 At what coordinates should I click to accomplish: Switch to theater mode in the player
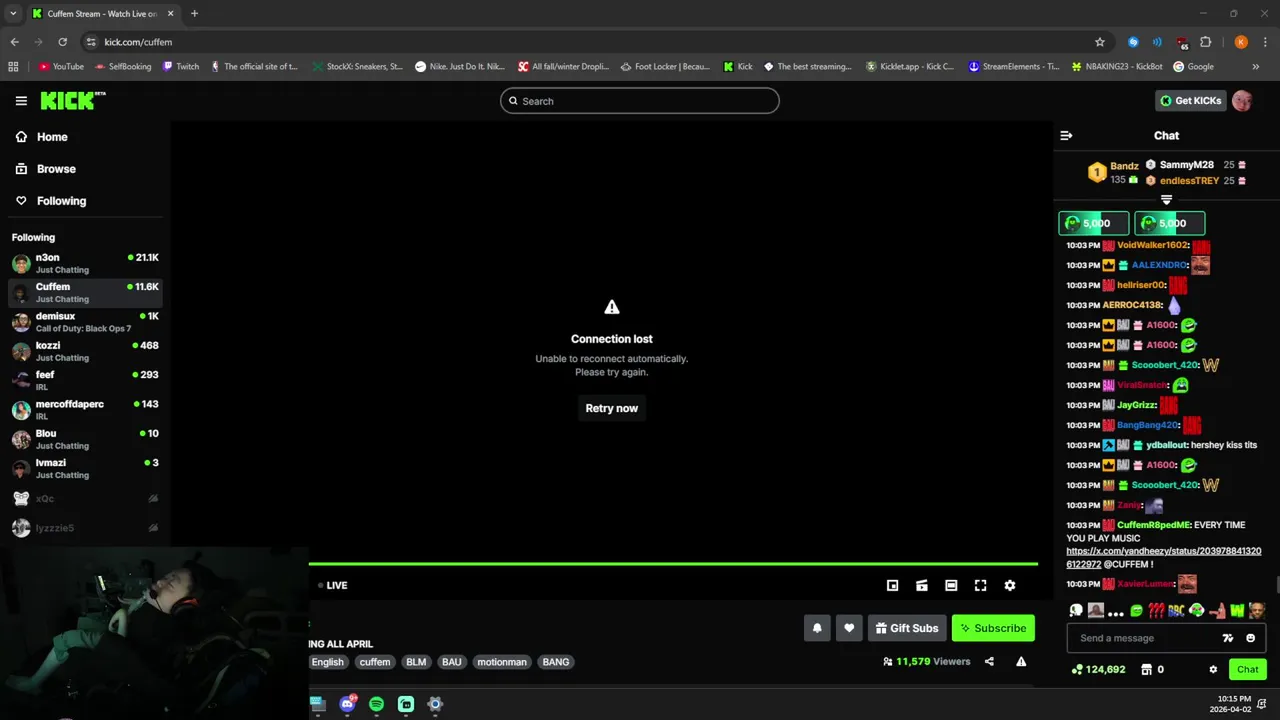(x=951, y=585)
